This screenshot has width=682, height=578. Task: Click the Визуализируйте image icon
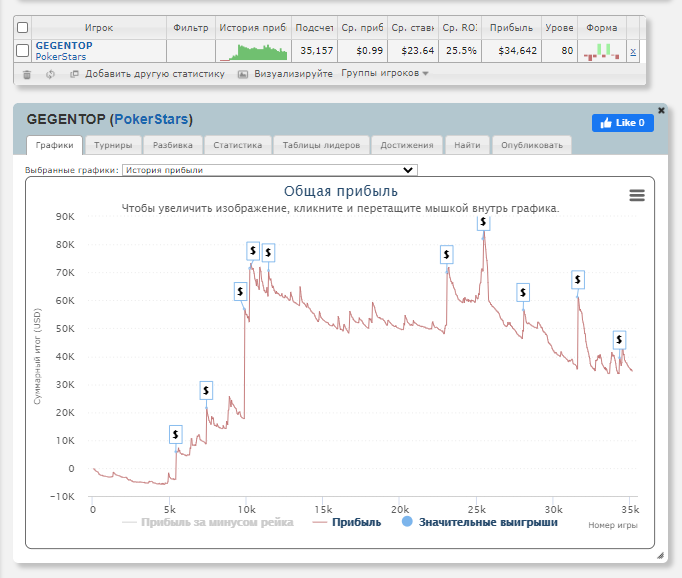pos(243,74)
